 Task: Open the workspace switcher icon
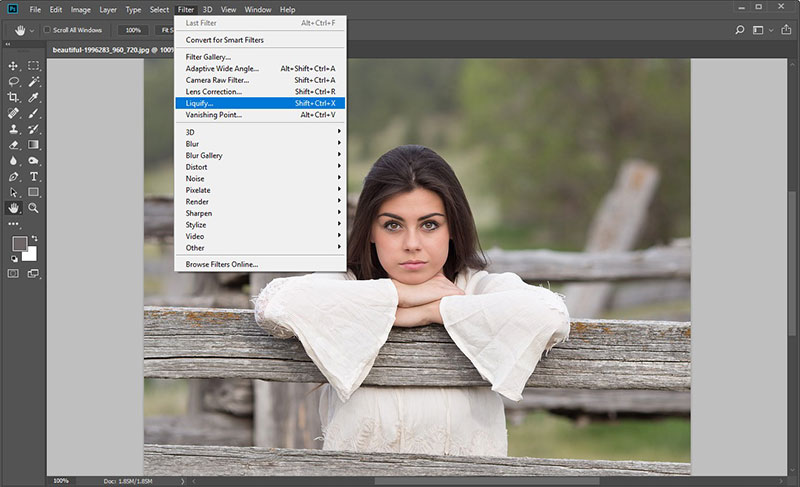click(x=758, y=30)
